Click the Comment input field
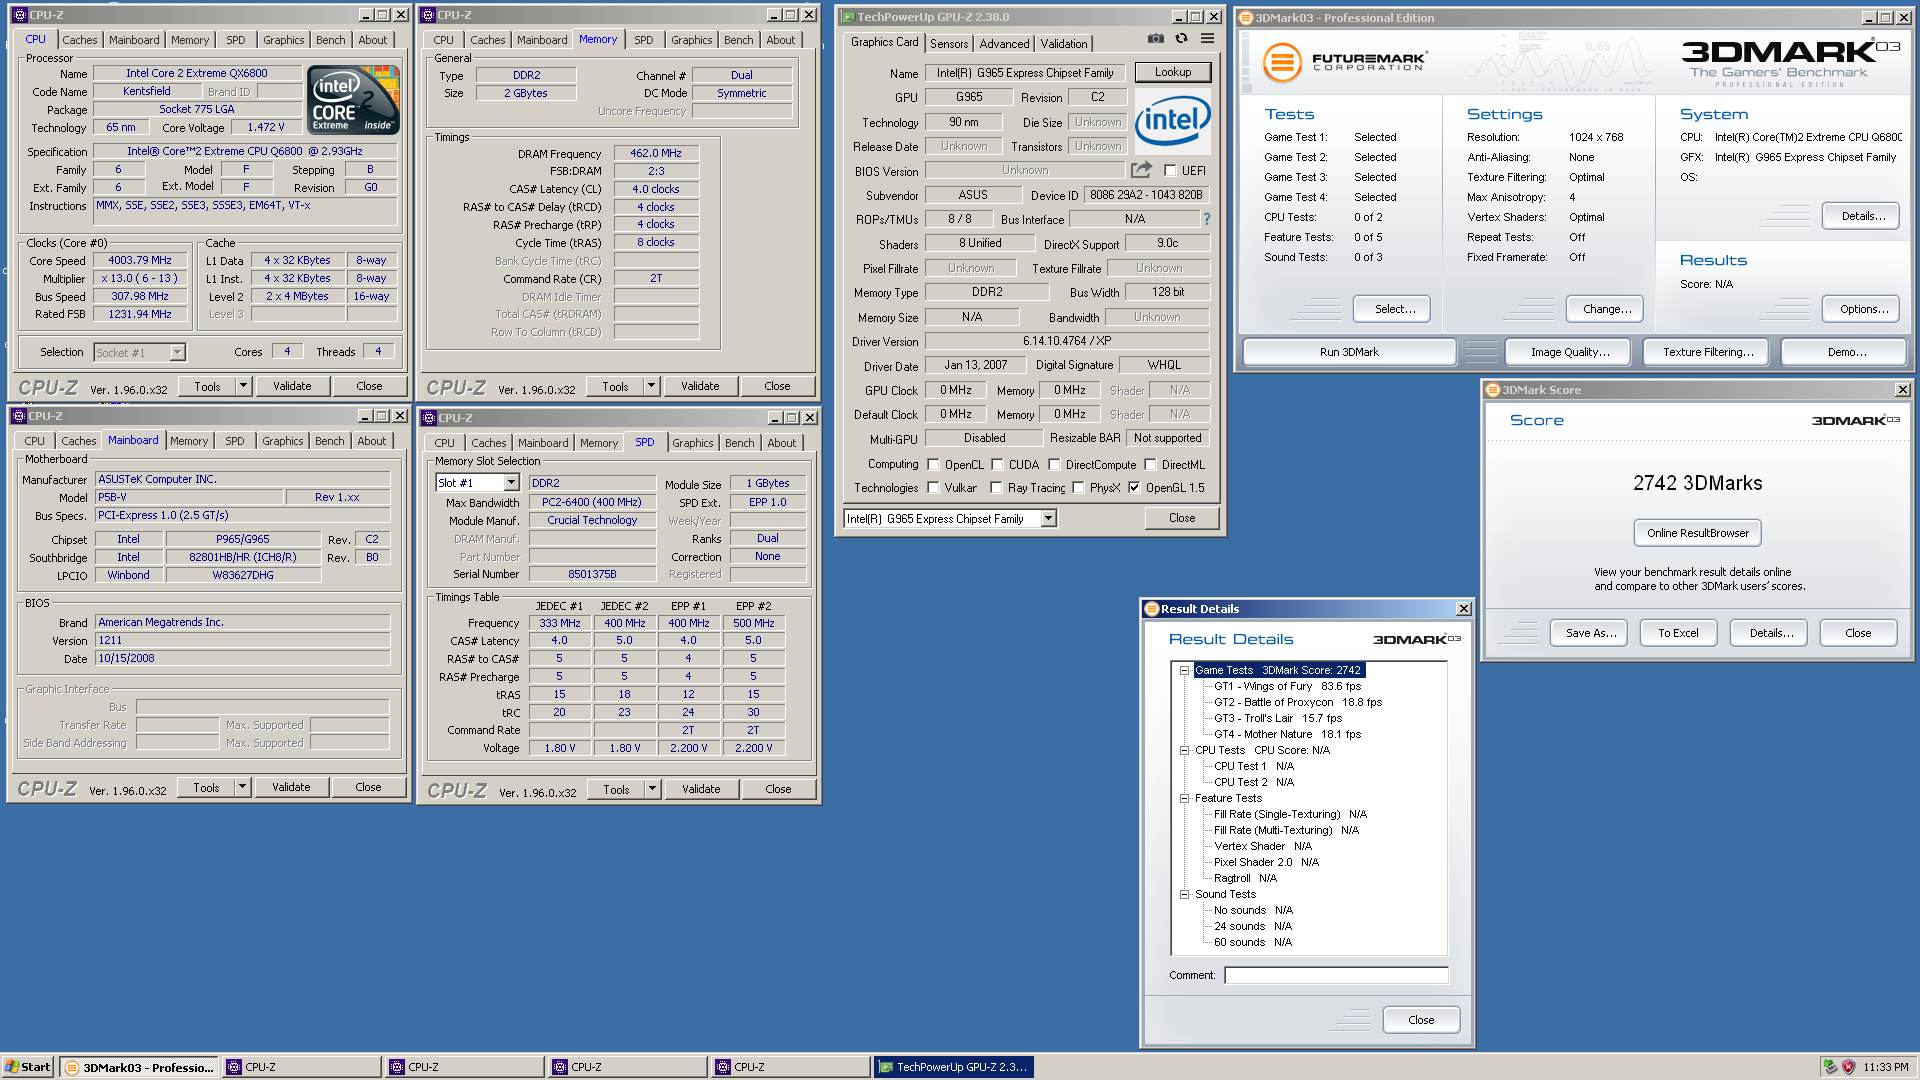 point(1336,975)
